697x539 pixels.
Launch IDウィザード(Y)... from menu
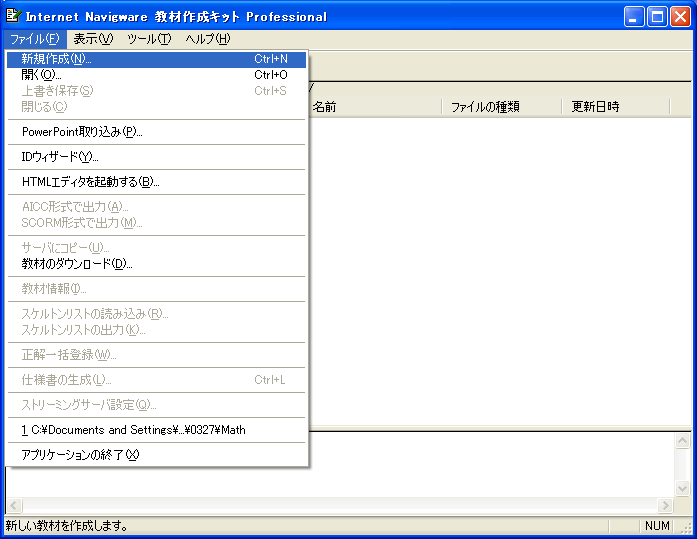point(156,157)
